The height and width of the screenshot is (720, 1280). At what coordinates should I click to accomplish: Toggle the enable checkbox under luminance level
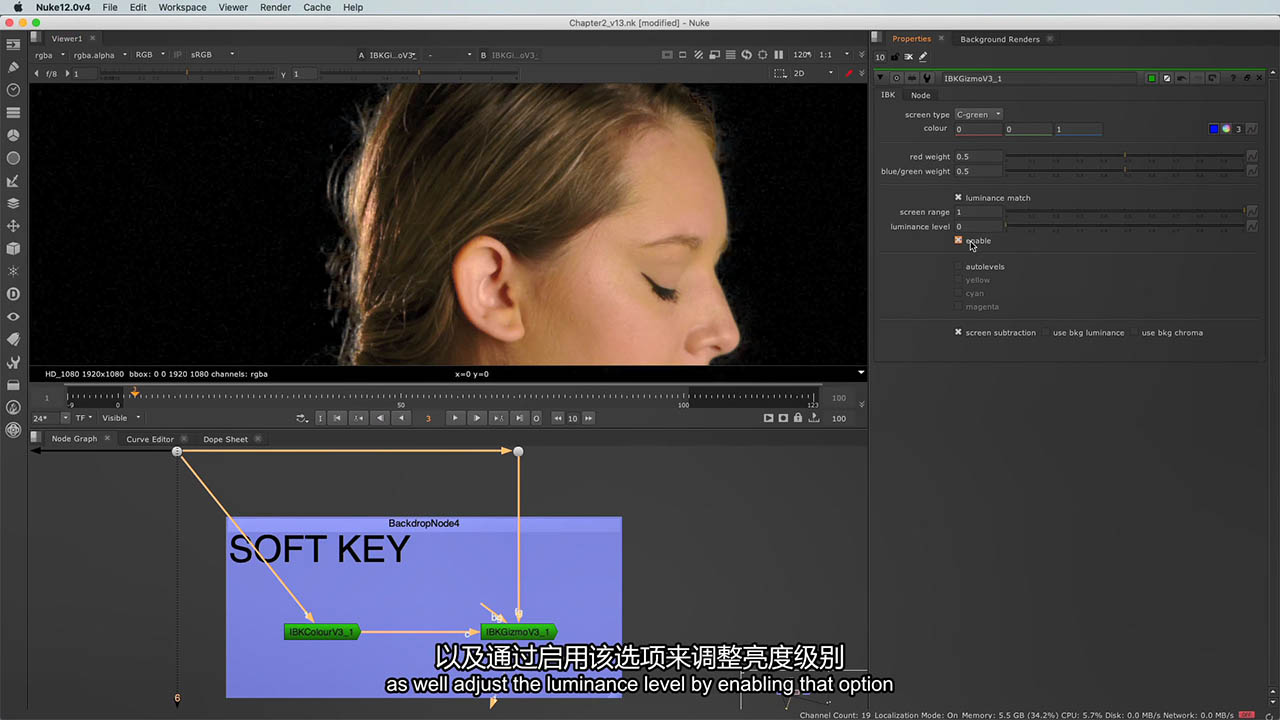(x=958, y=240)
